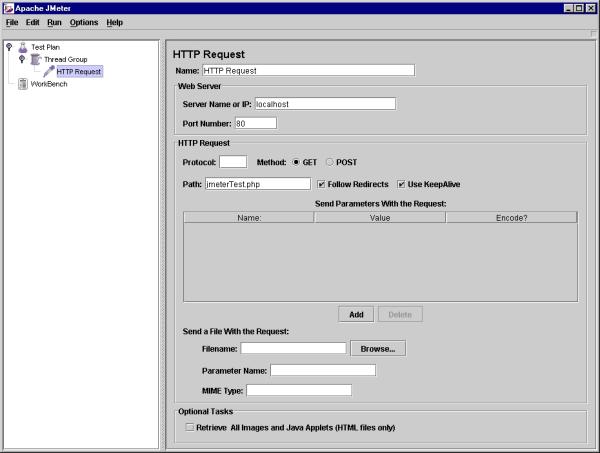
Task: Click the Web Server group label
Action: click(x=199, y=86)
